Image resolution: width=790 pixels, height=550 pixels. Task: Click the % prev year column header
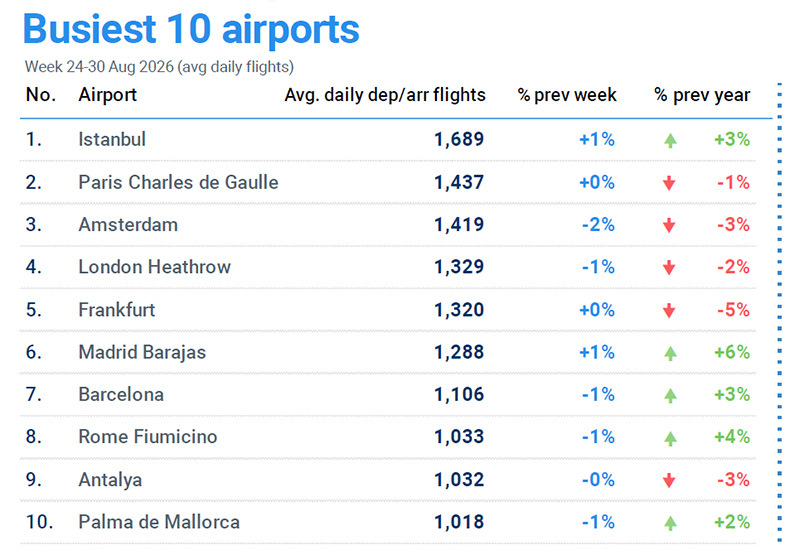[702, 95]
